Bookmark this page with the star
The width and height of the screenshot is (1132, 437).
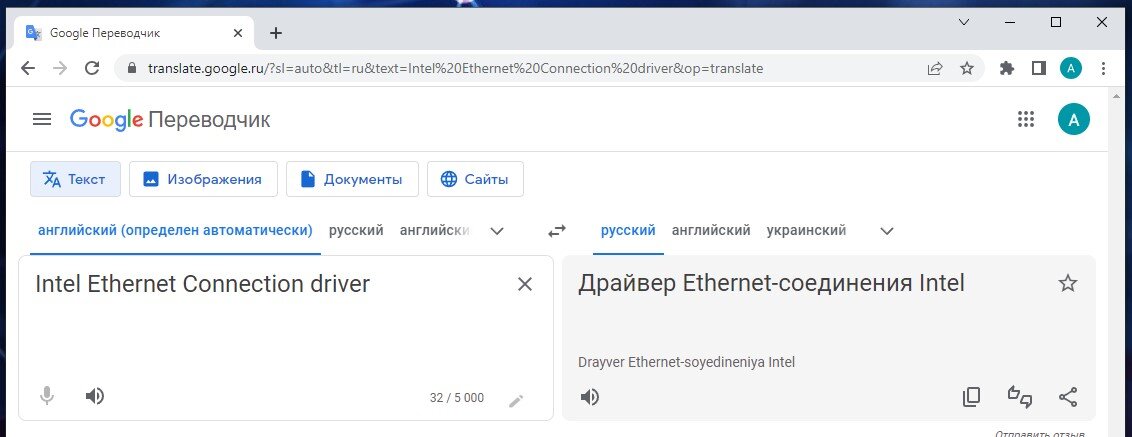(x=967, y=68)
